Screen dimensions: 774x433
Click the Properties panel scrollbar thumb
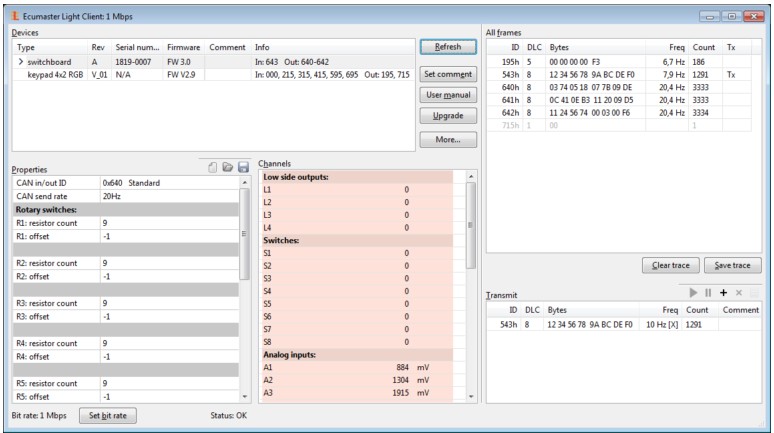pyautogui.click(x=244, y=234)
